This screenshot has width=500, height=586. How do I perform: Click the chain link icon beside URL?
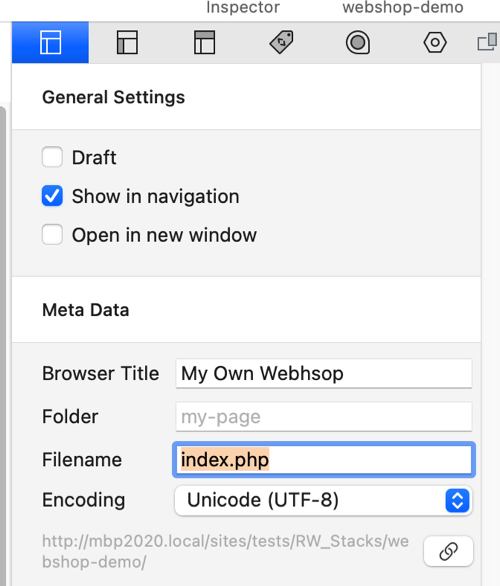[448, 551]
